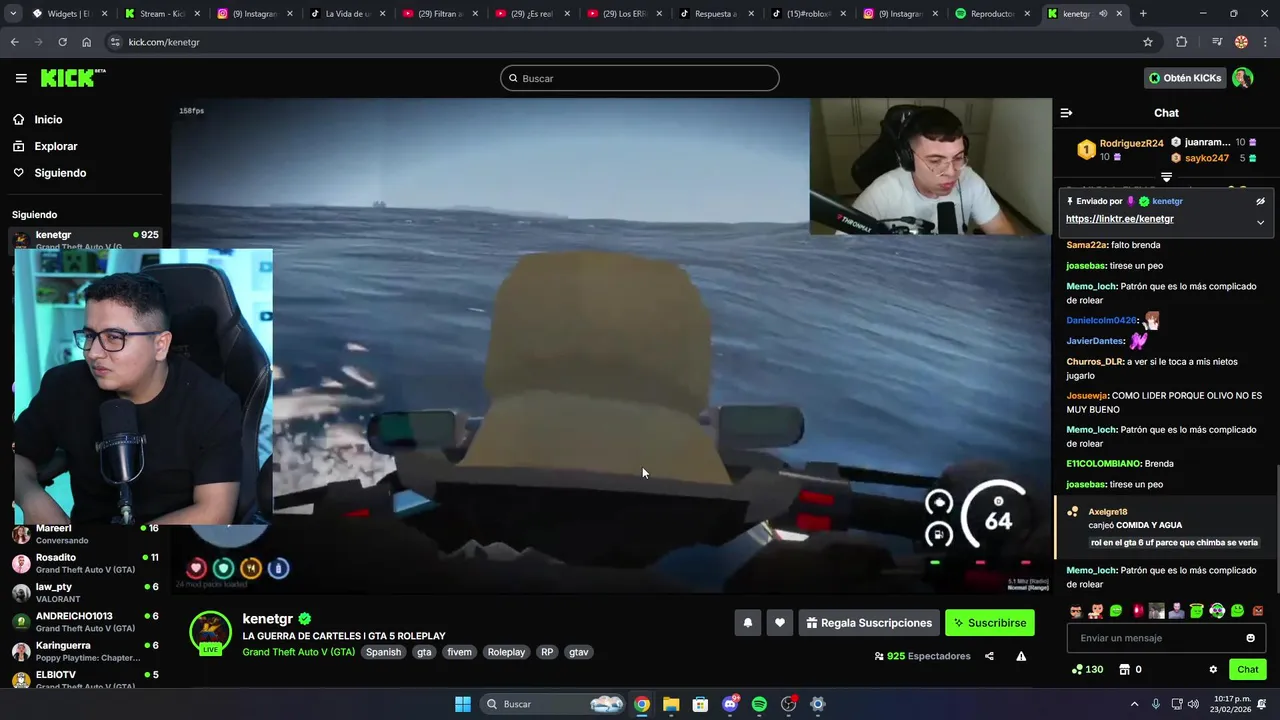Open Chrome's three-dot menu
1280x720 pixels.
[1265, 42]
